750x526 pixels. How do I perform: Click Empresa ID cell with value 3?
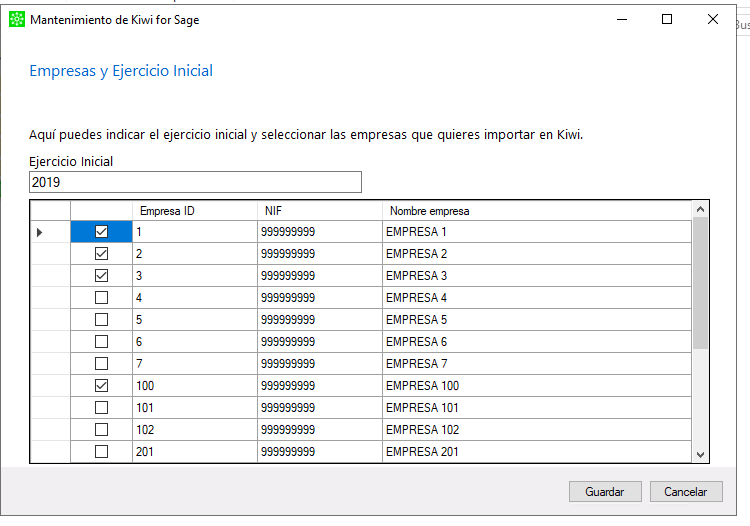[x=195, y=276]
